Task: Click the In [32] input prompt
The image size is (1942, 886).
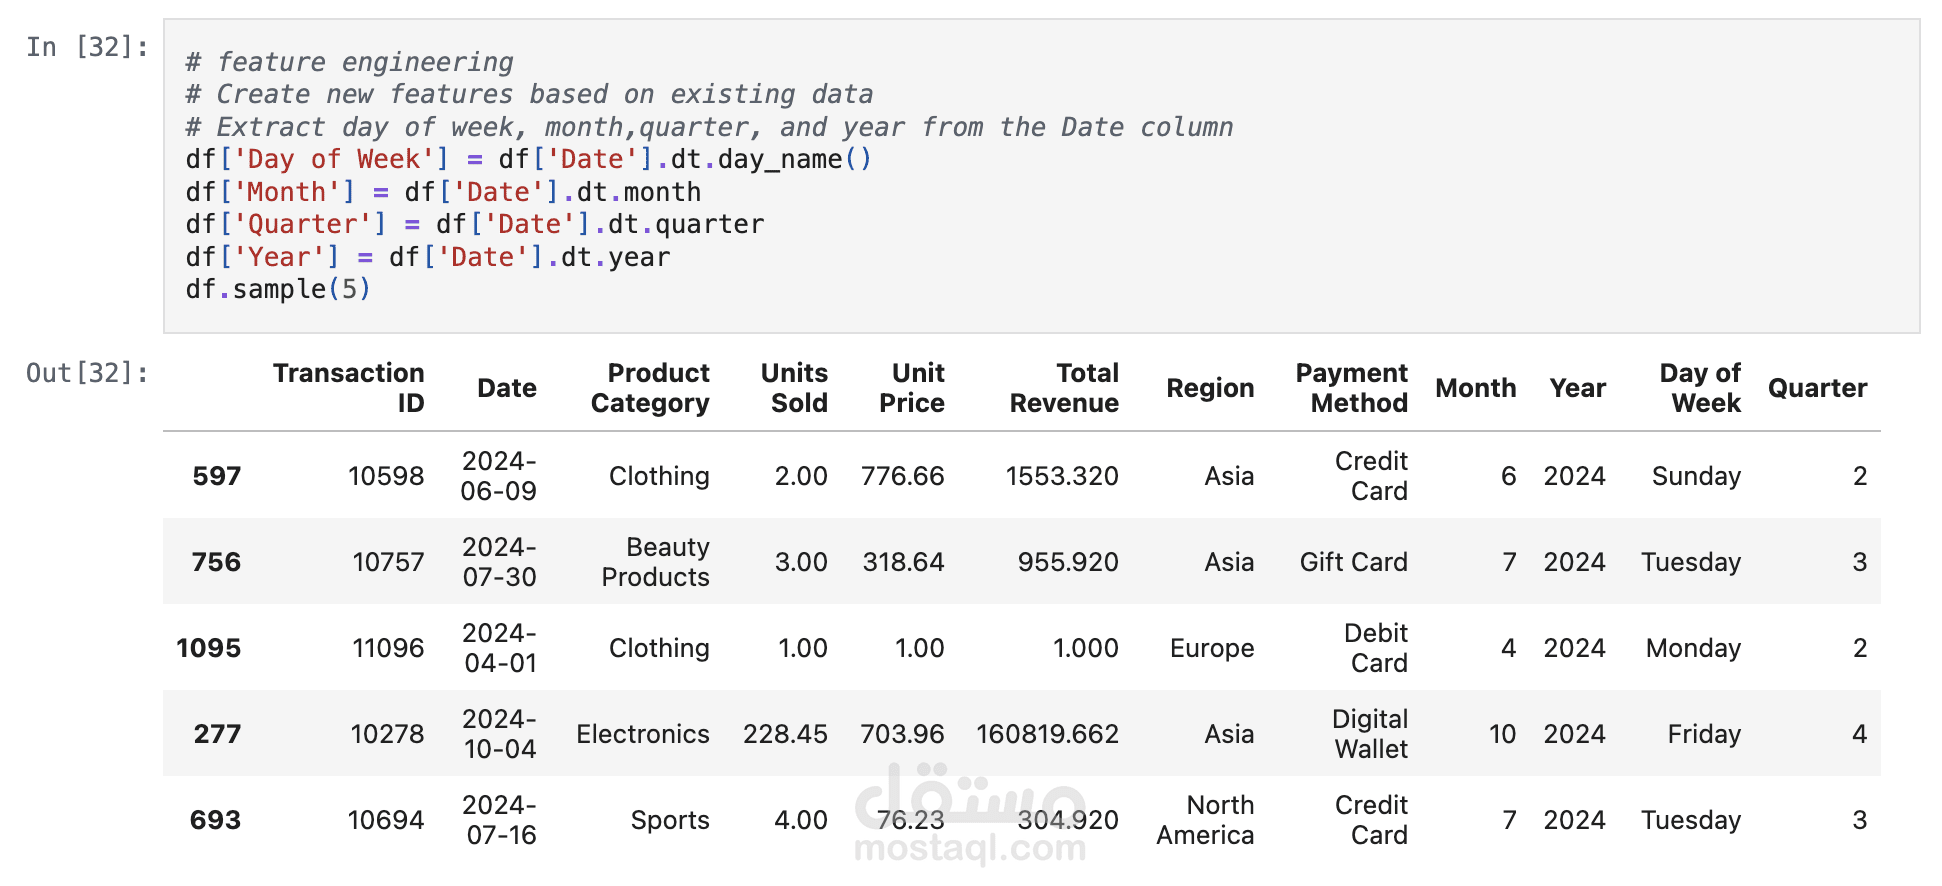Action: (87, 47)
